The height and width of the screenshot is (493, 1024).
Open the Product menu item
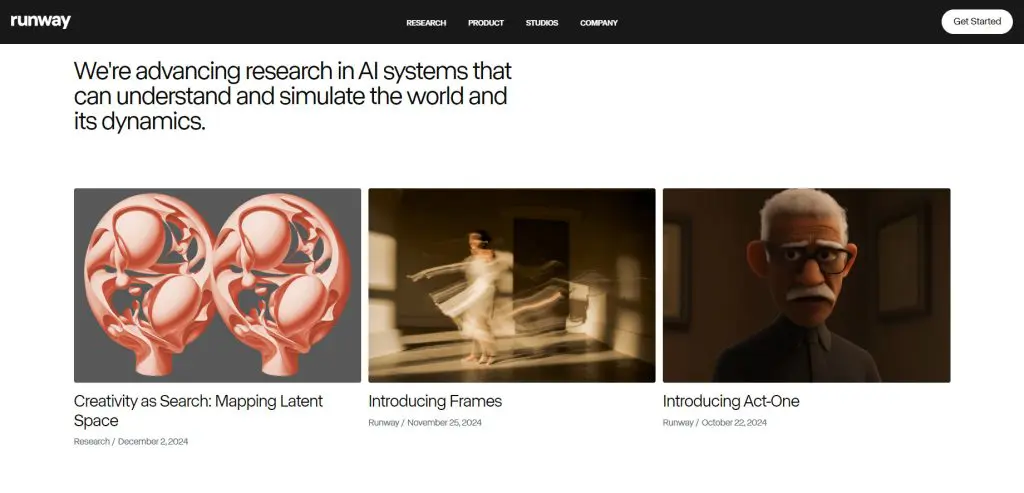(486, 23)
